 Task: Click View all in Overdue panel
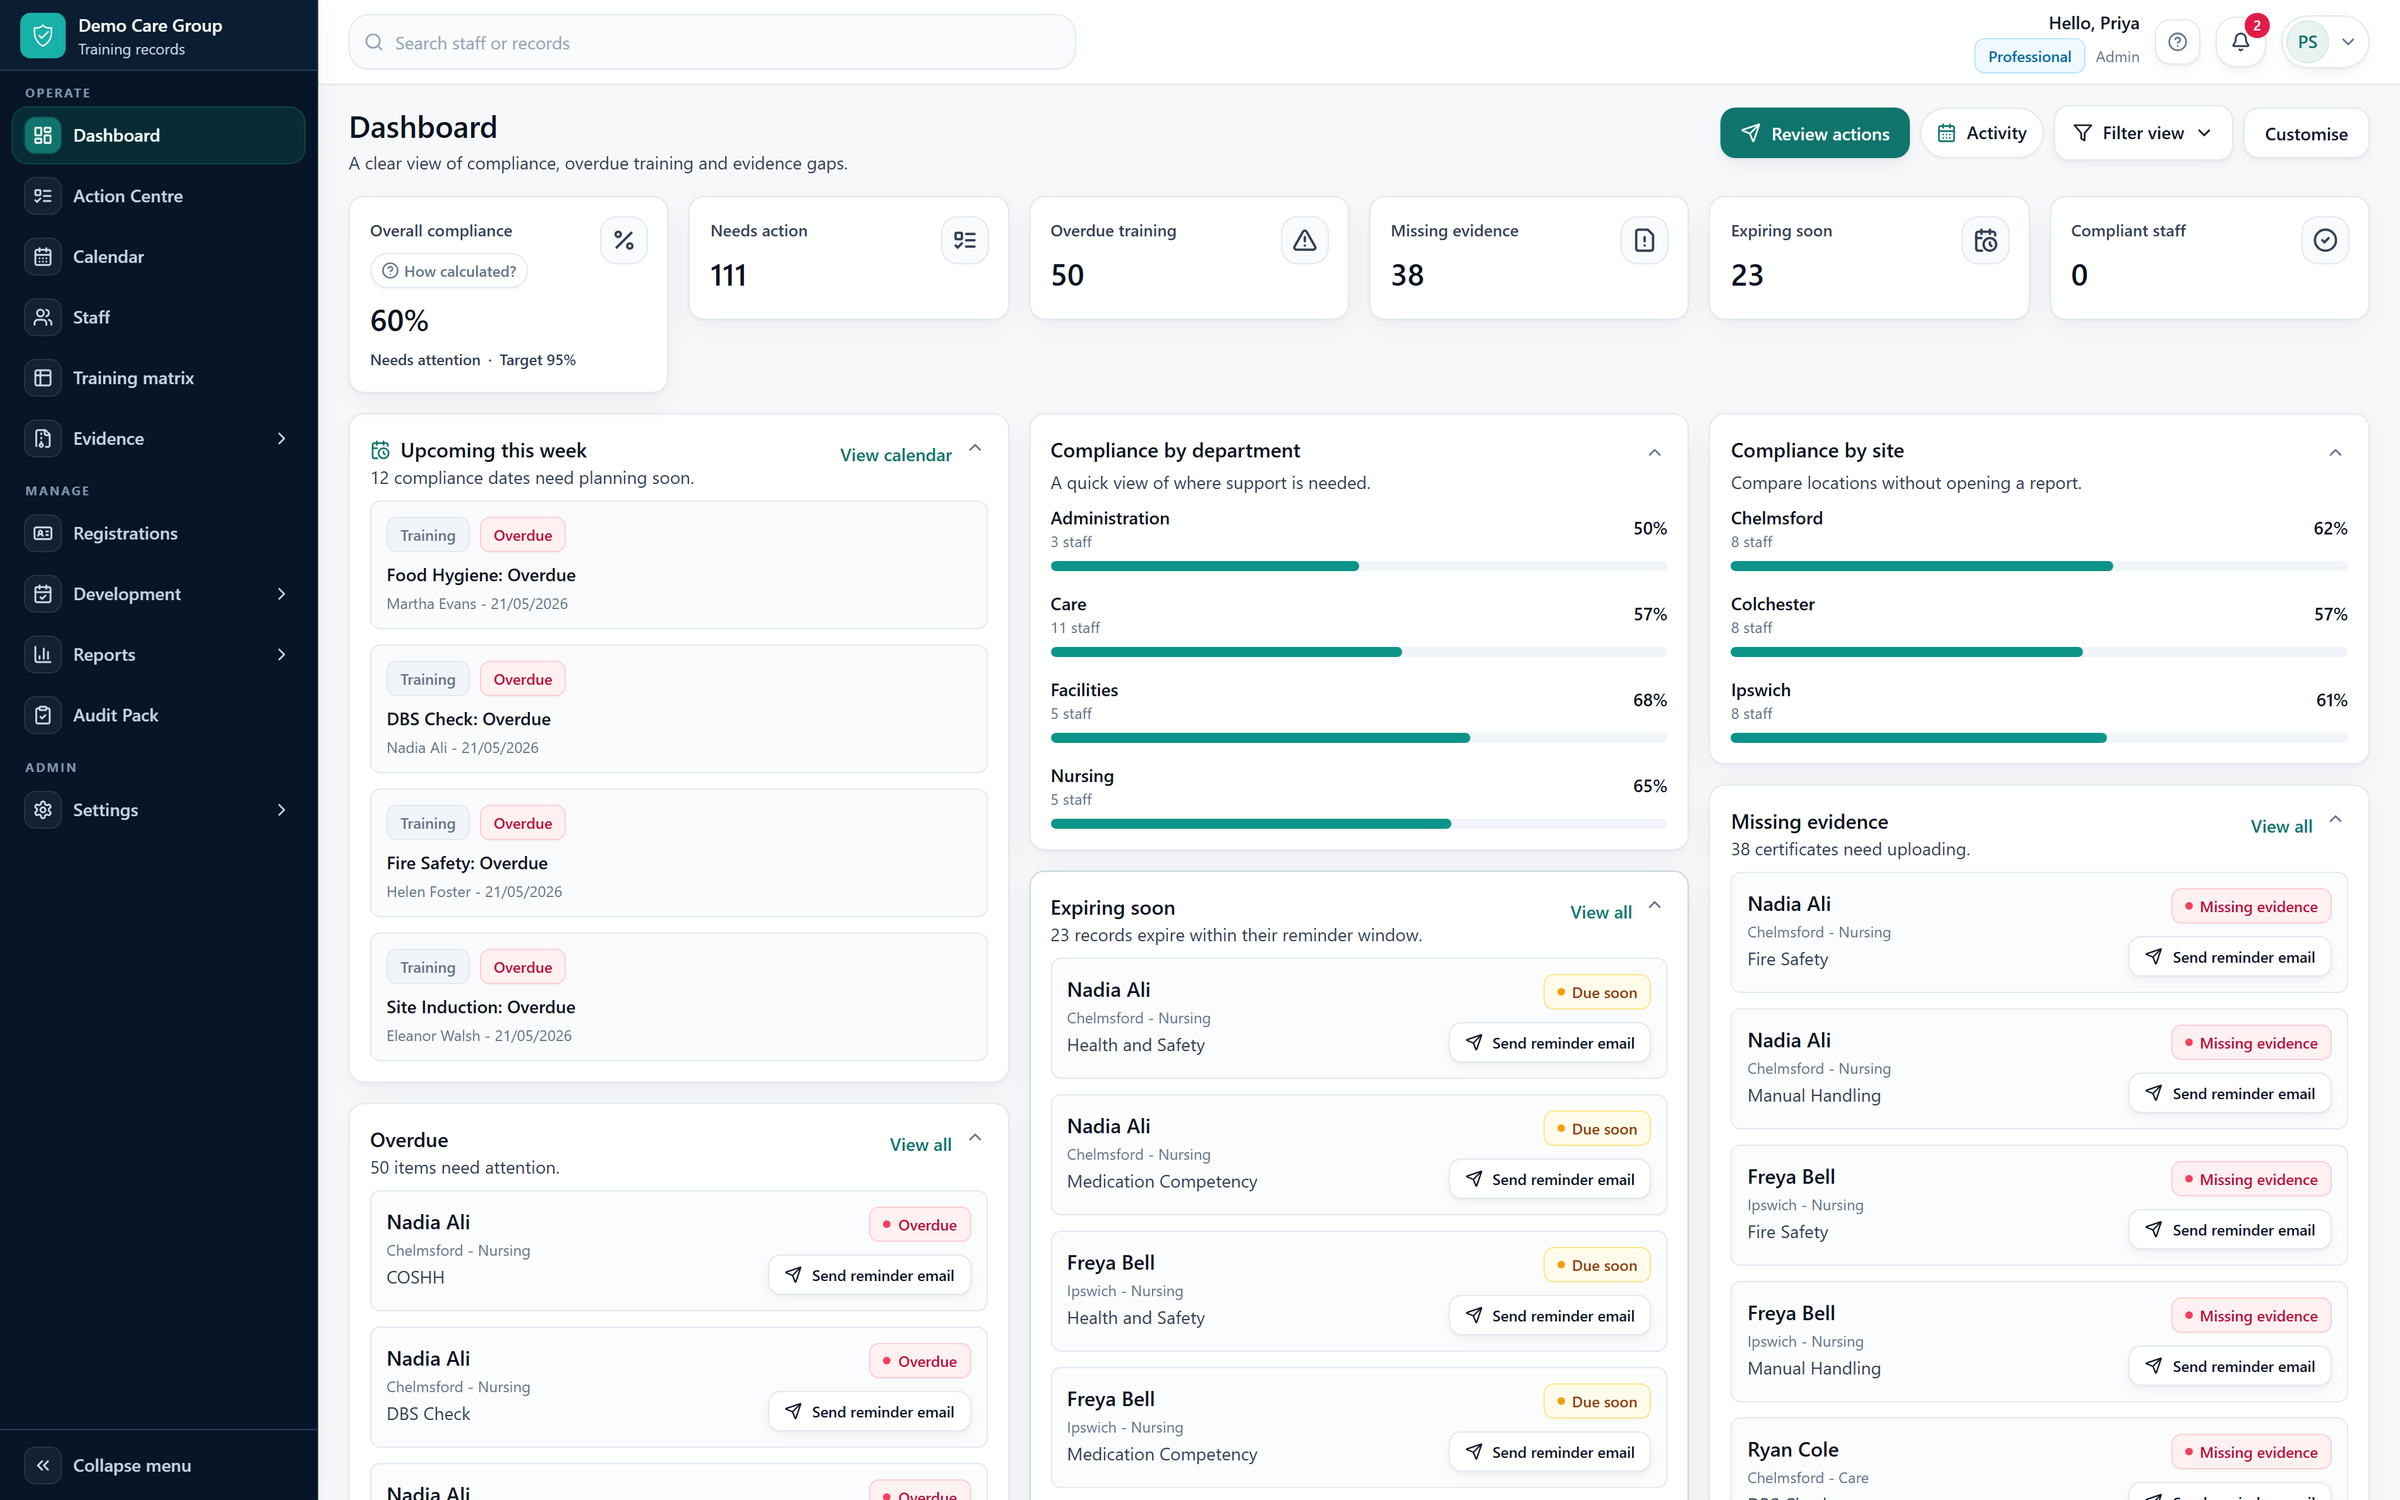pyautogui.click(x=920, y=1144)
